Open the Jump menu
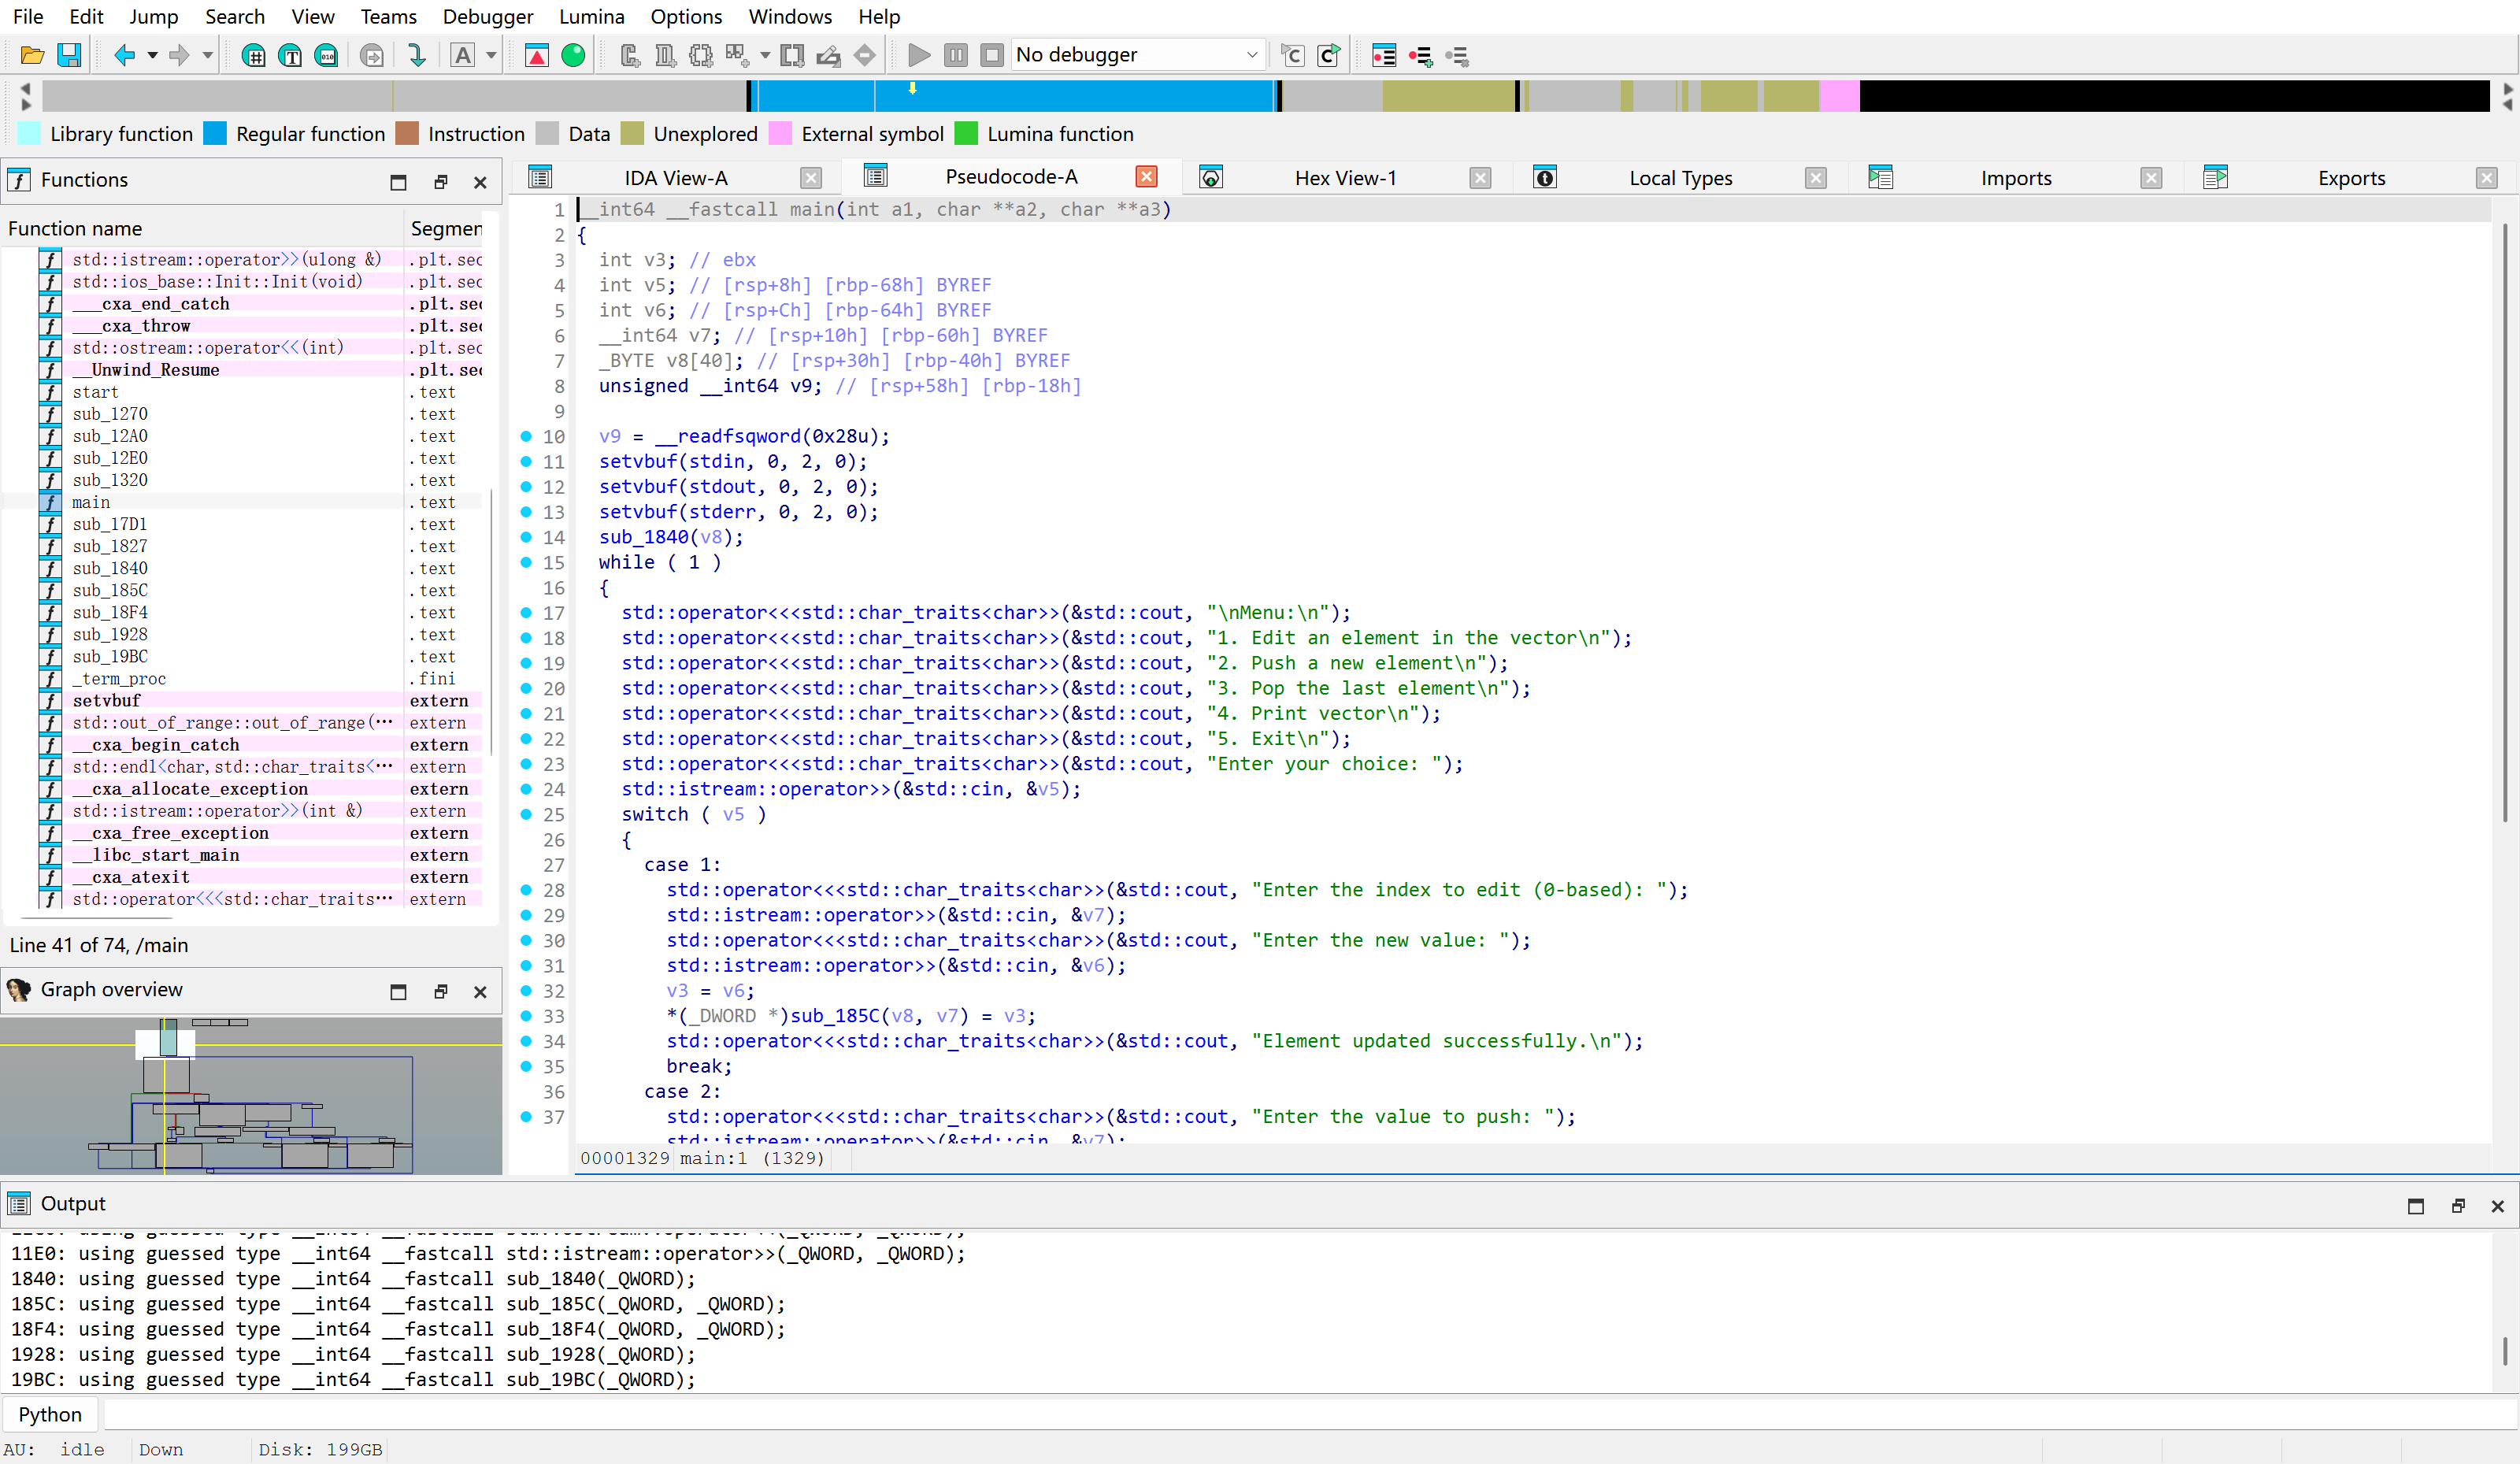Viewport: 2520px width, 1464px height. point(153,16)
